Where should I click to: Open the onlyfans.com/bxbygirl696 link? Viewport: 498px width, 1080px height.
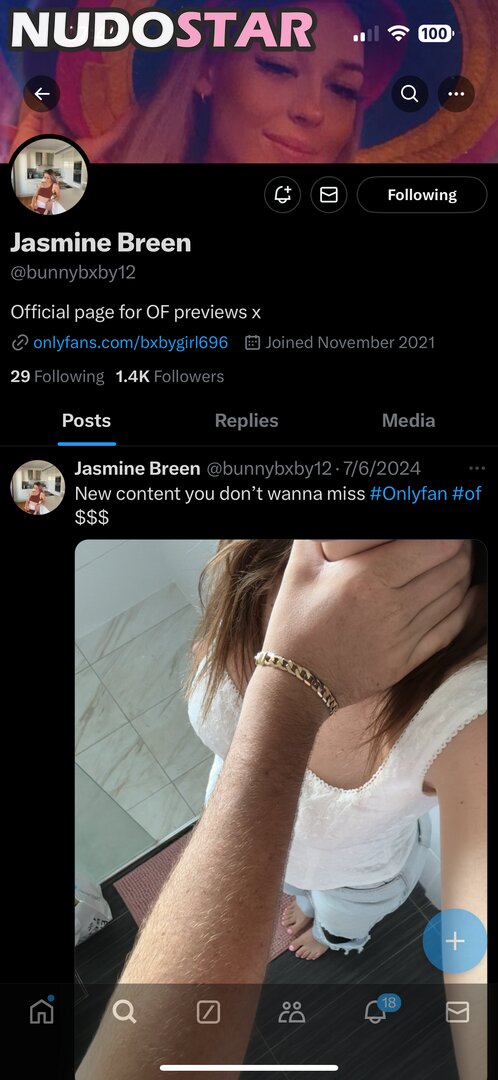pos(130,342)
